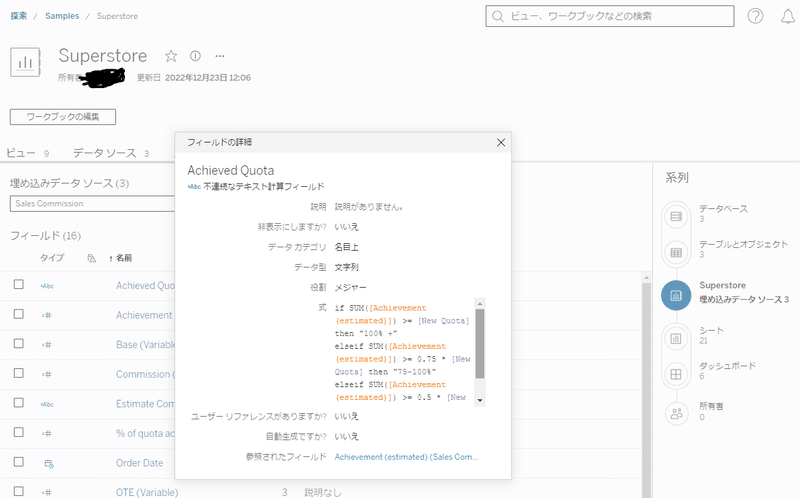800x498 pixels.
Task: Check the Order Date row checkbox
Action: 19,462
